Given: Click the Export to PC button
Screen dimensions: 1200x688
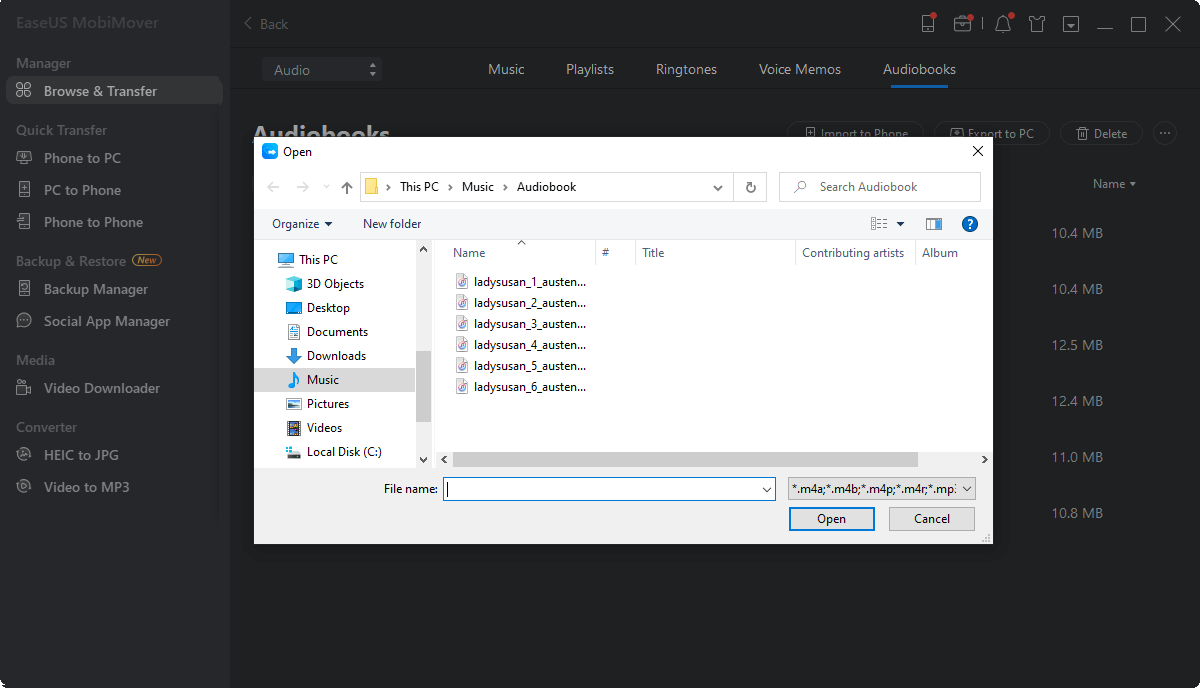Looking at the screenshot, I should pos(991,133).
